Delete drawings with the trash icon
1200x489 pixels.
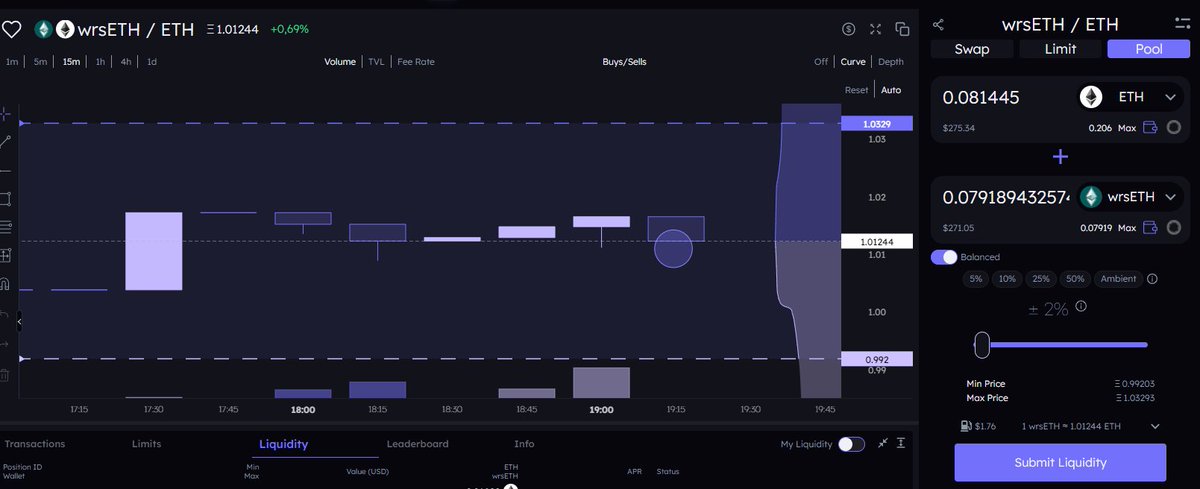(5, 375)
